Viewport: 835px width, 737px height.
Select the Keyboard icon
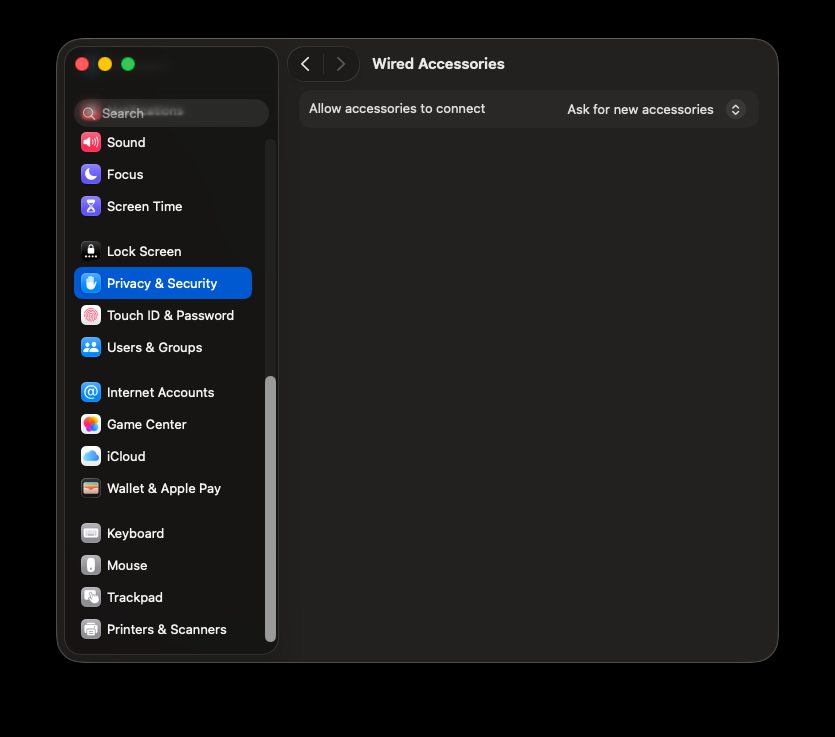coord(91,533)
